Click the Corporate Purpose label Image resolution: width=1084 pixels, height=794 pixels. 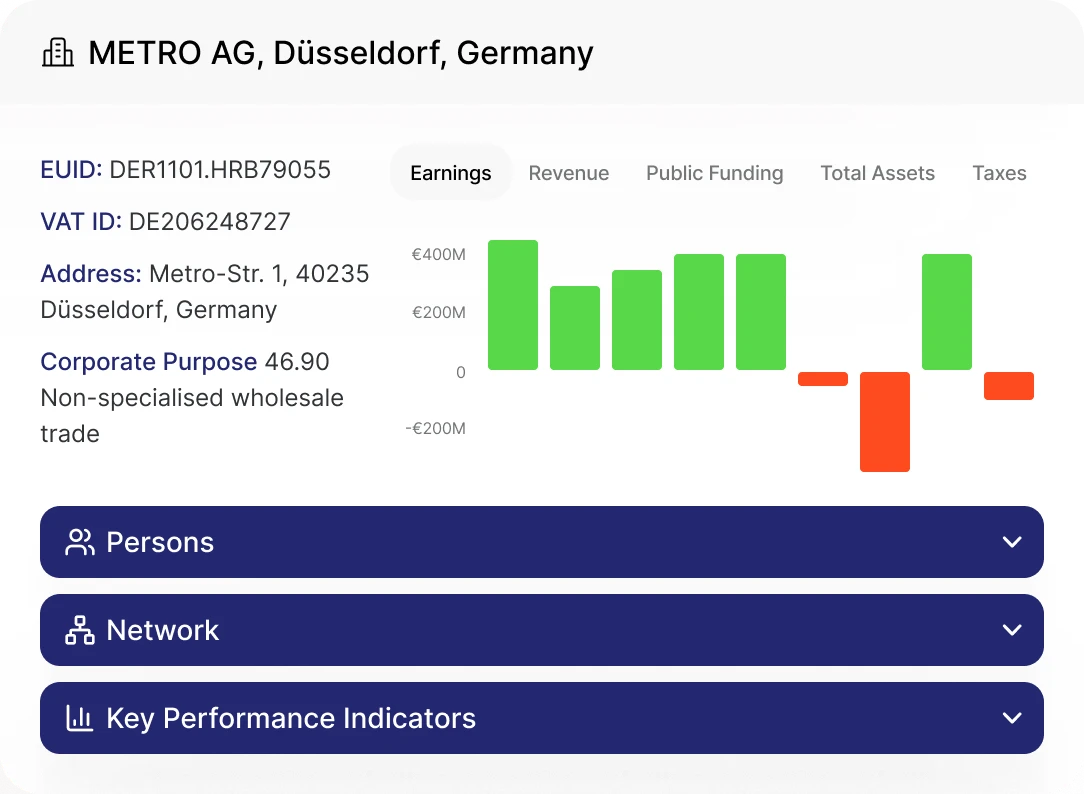(148, 362)
